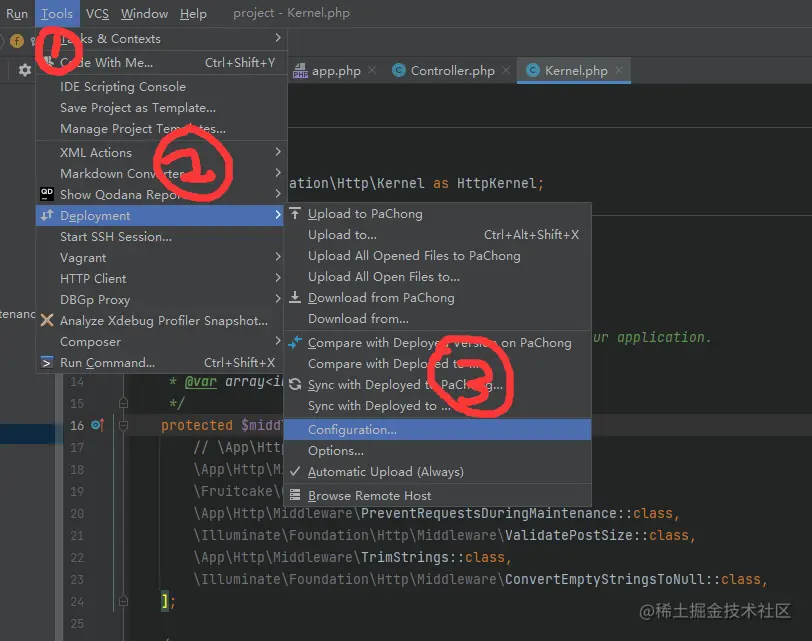Select Upload to PaChong
Viewport: 812px width, 641px height.
pos(438,214)
